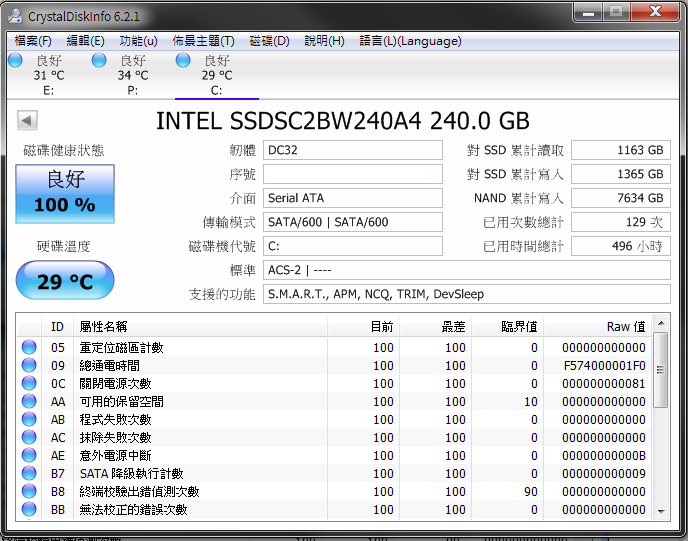The height and width of the screenshot is (541, 689).
Task: Click the 良好 100 % health status button
Action: [x=65, y=194]
